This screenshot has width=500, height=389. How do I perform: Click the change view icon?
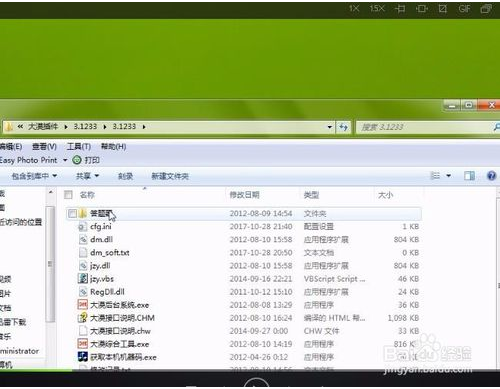click(435, 175)
